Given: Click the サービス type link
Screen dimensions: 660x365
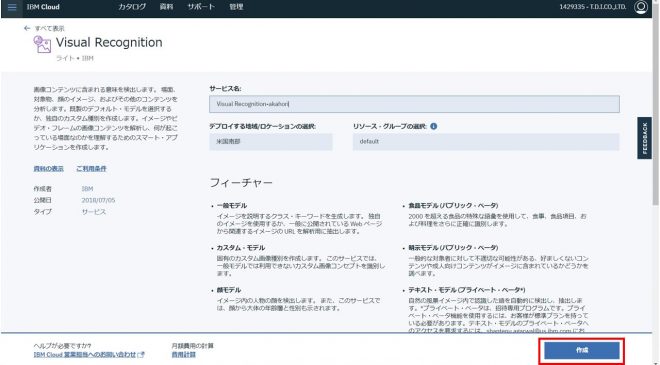Looking at the screenshot, I should click(x=93, y=211).
